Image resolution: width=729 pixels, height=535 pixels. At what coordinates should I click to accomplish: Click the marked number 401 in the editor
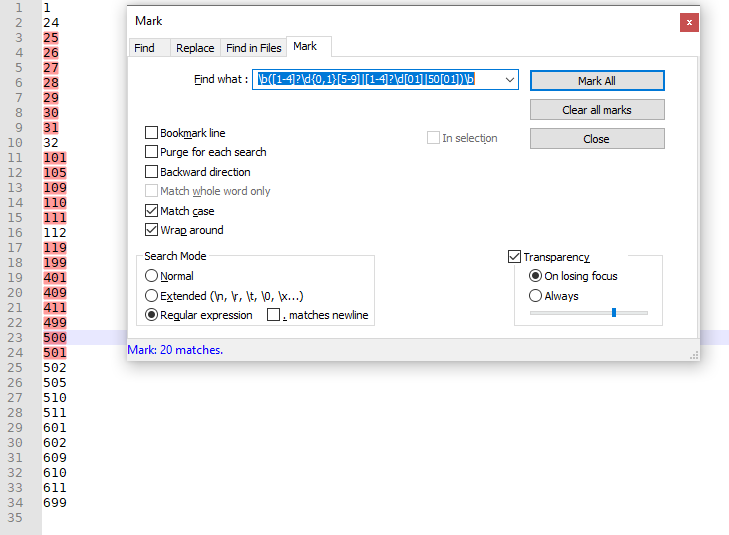55,277
